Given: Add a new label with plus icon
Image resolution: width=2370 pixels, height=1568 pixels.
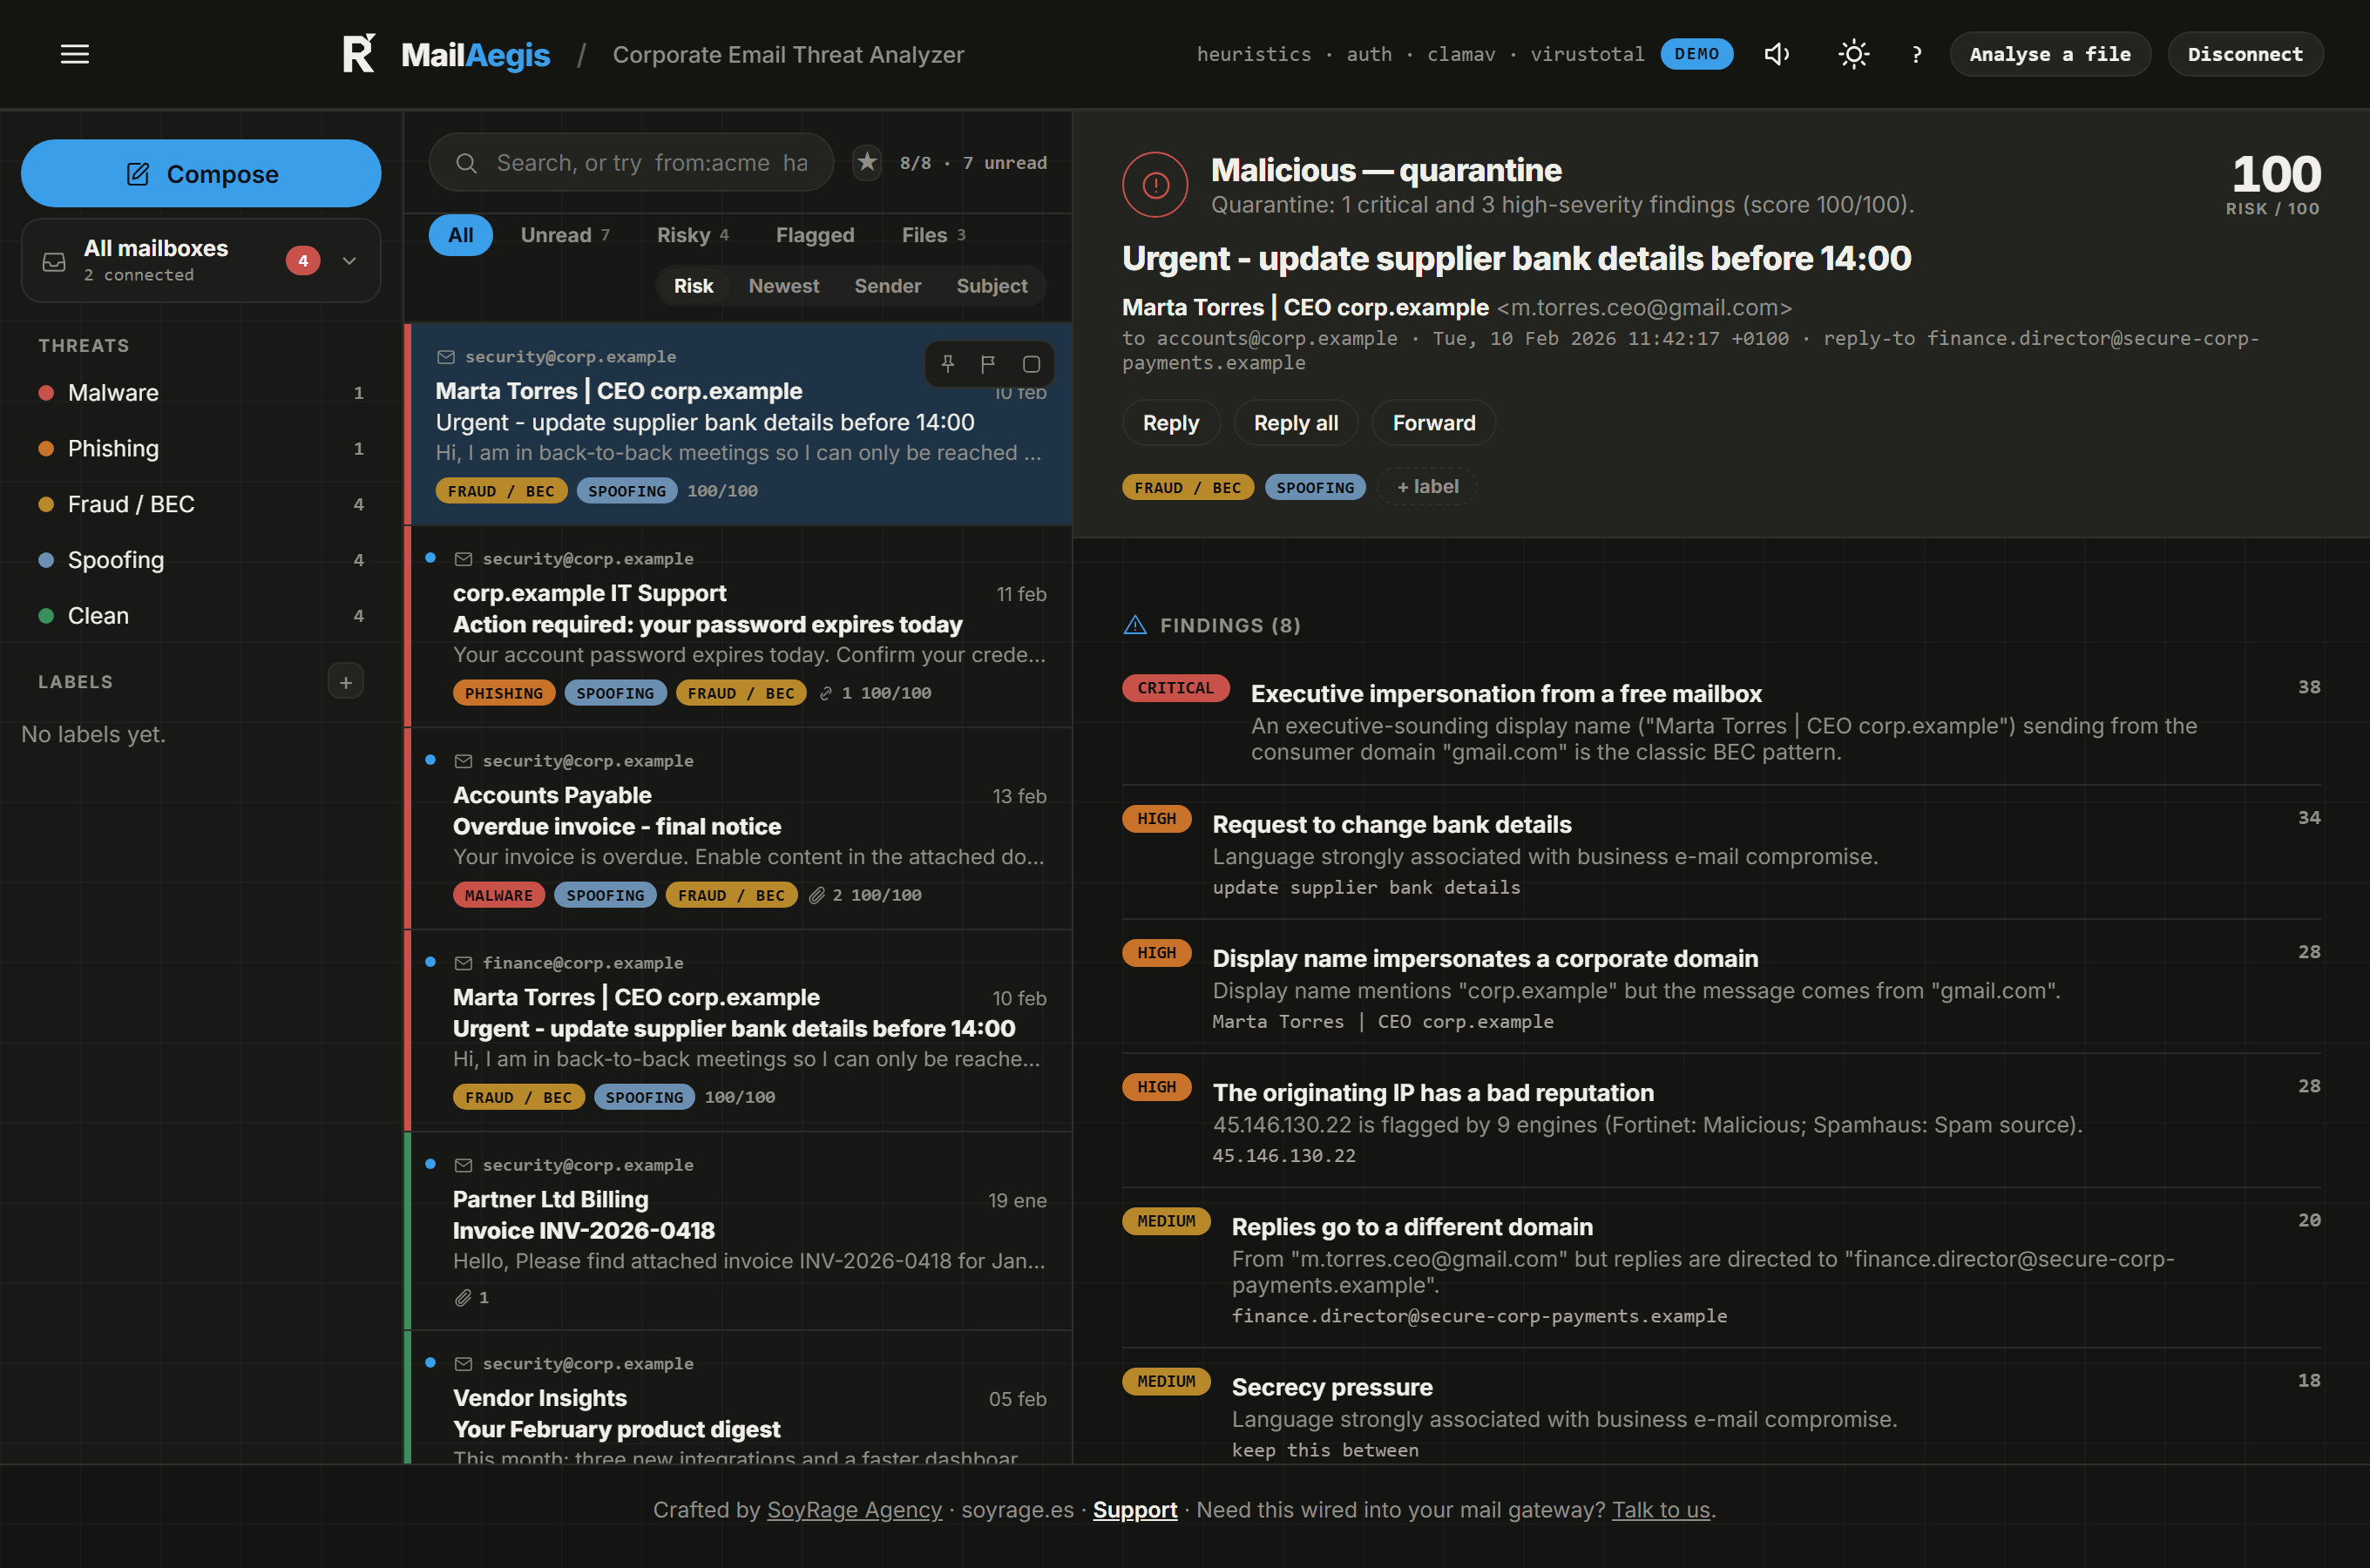Looking at the screenshot, I should 346,682.
